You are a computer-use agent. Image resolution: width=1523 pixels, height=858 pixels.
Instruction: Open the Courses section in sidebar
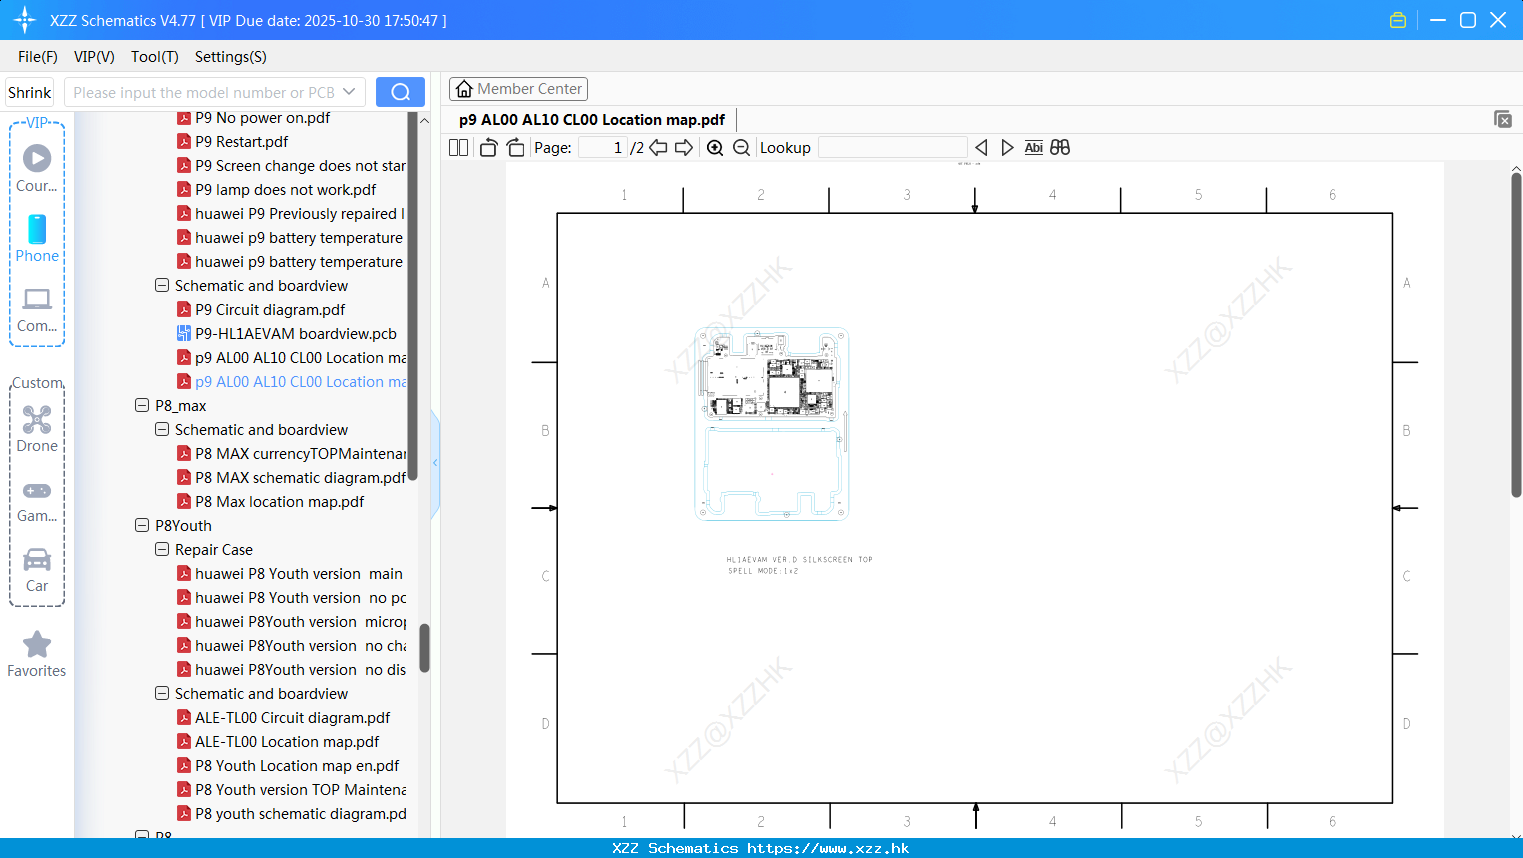37,168
